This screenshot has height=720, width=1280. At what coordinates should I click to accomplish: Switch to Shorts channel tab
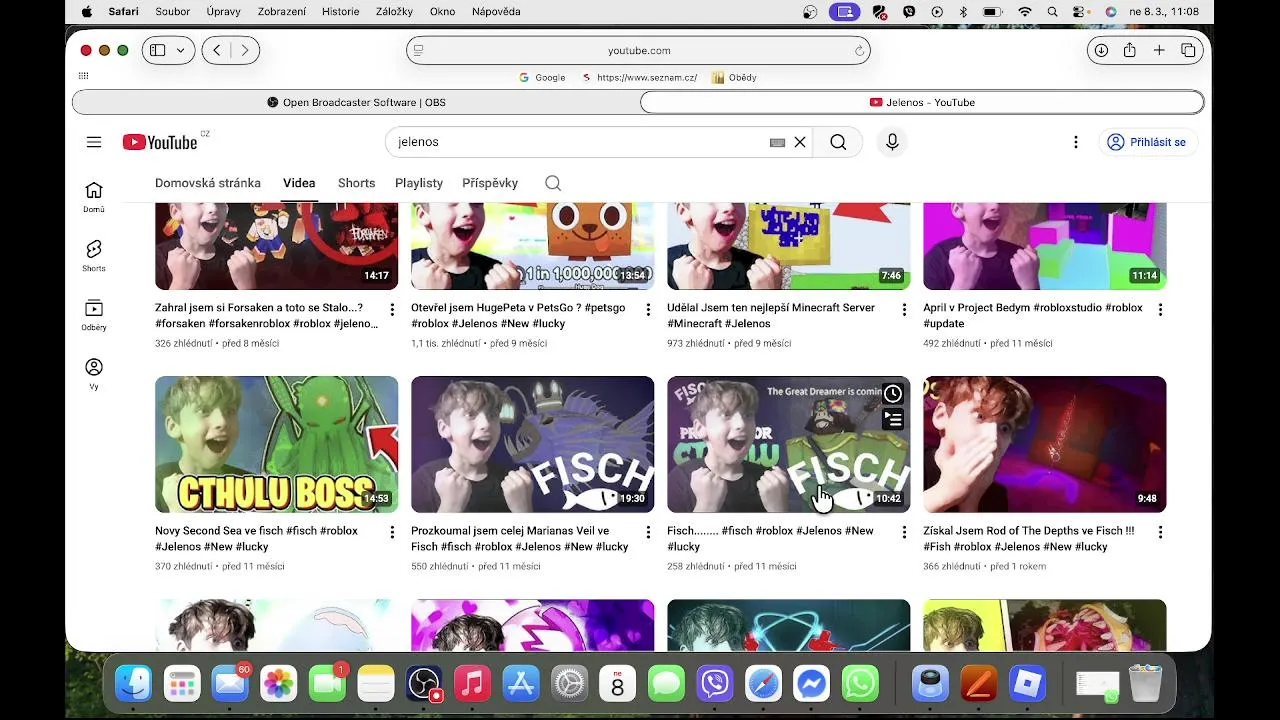click(x=356, y=183)
